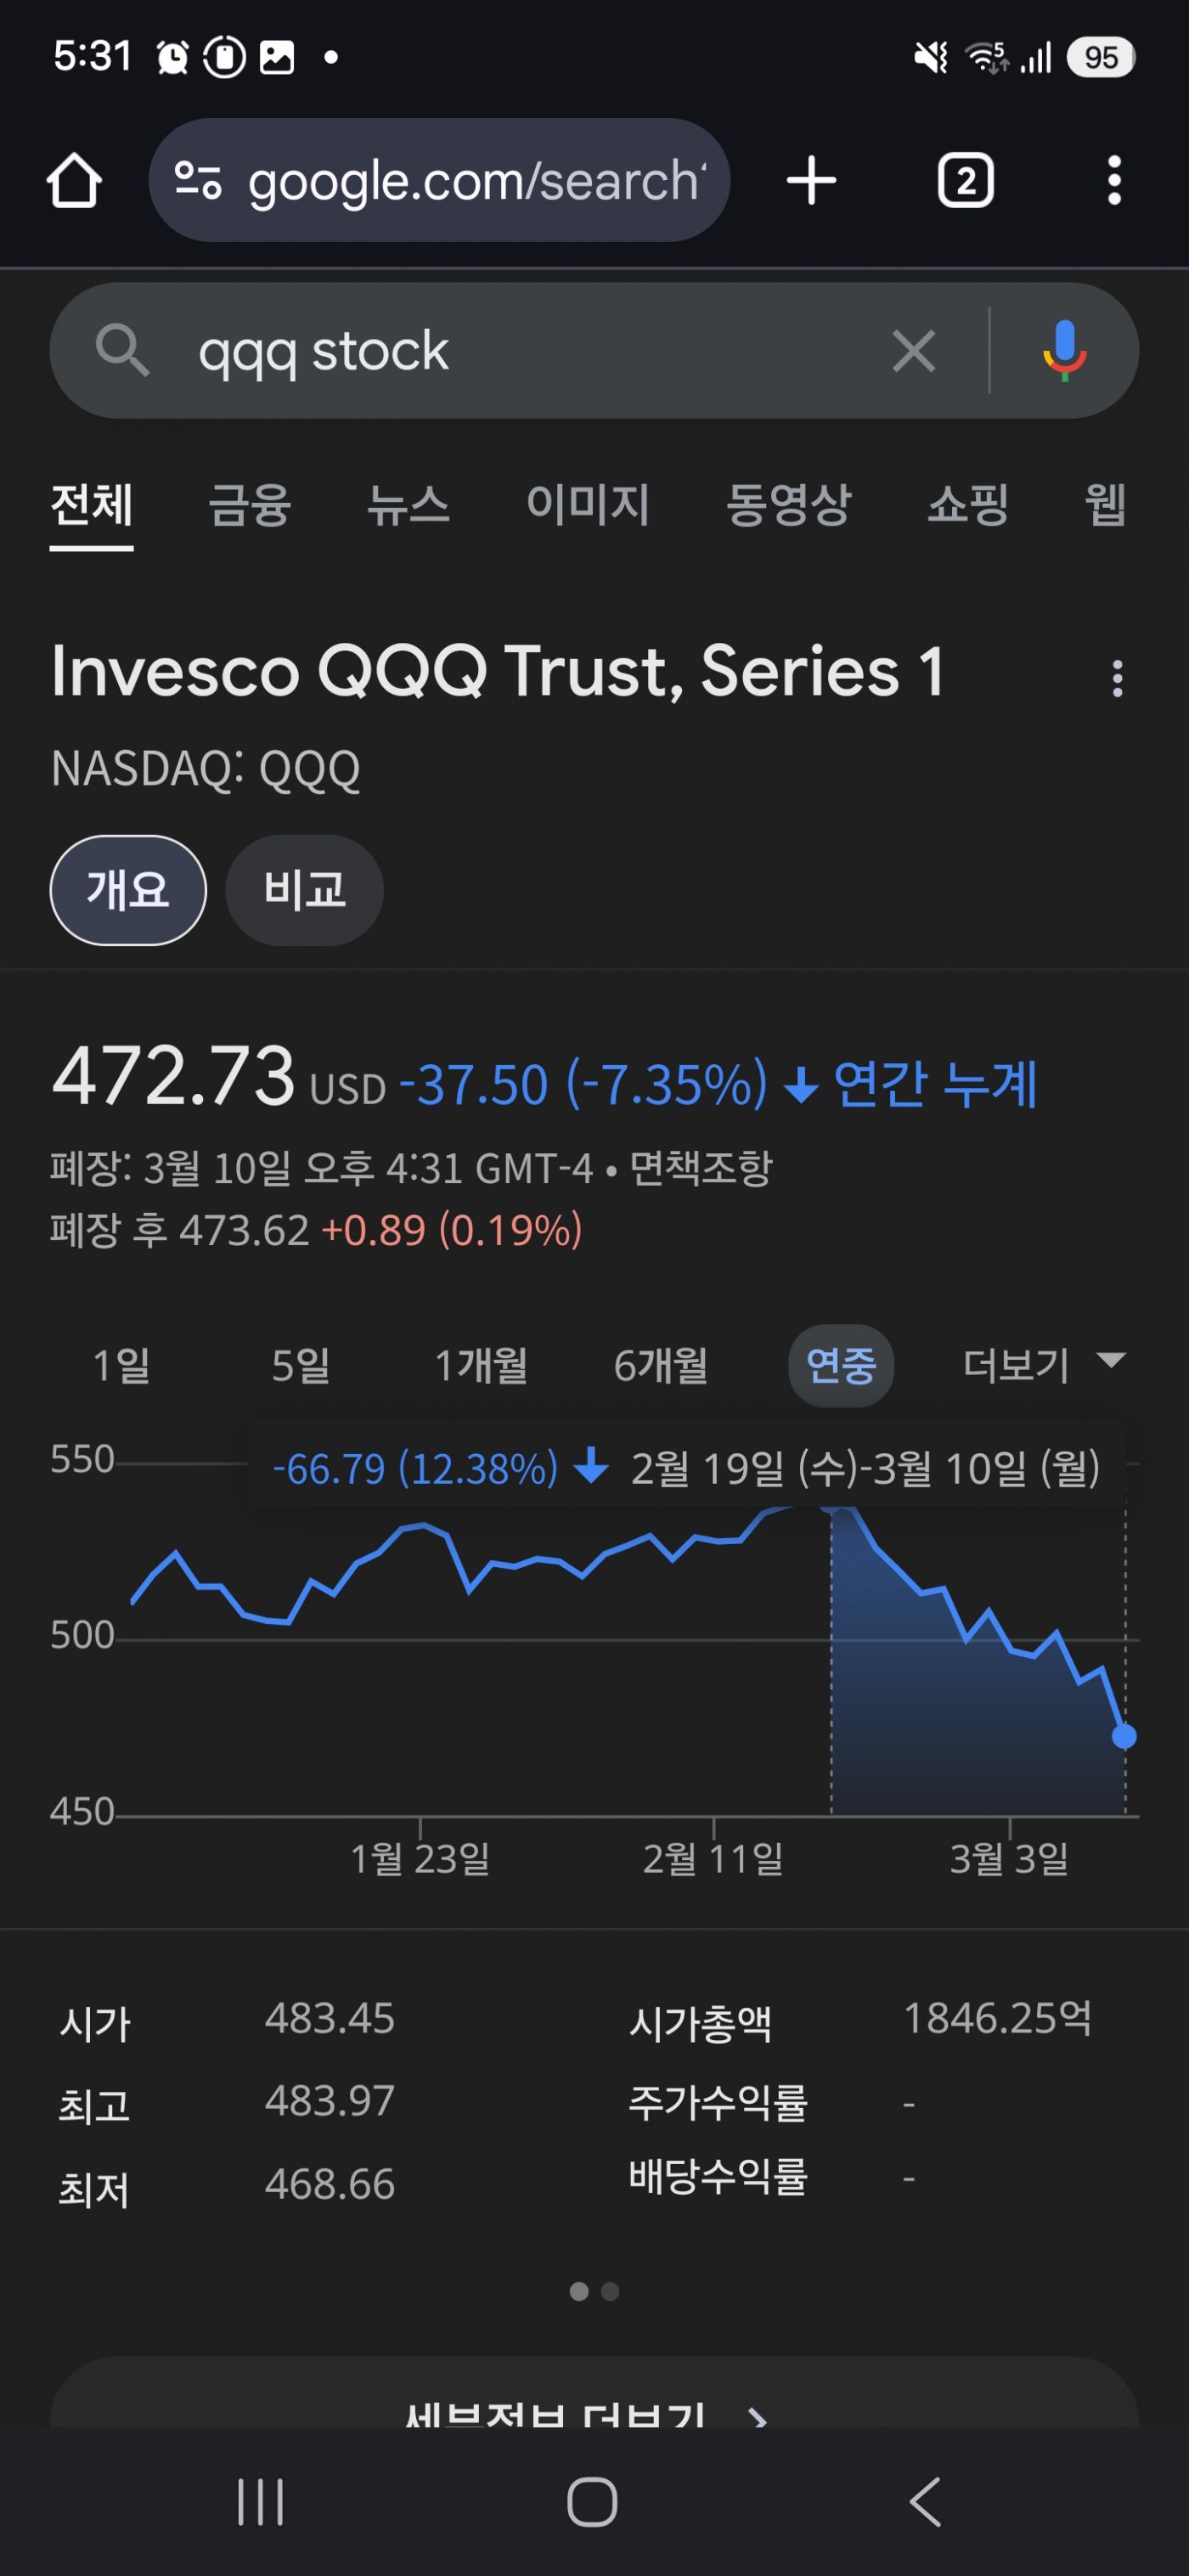Open more options for Invesco QQQ Trust
Image resolution: width=1189 pixels, height=2576 pixels.
click(1117, 679)
